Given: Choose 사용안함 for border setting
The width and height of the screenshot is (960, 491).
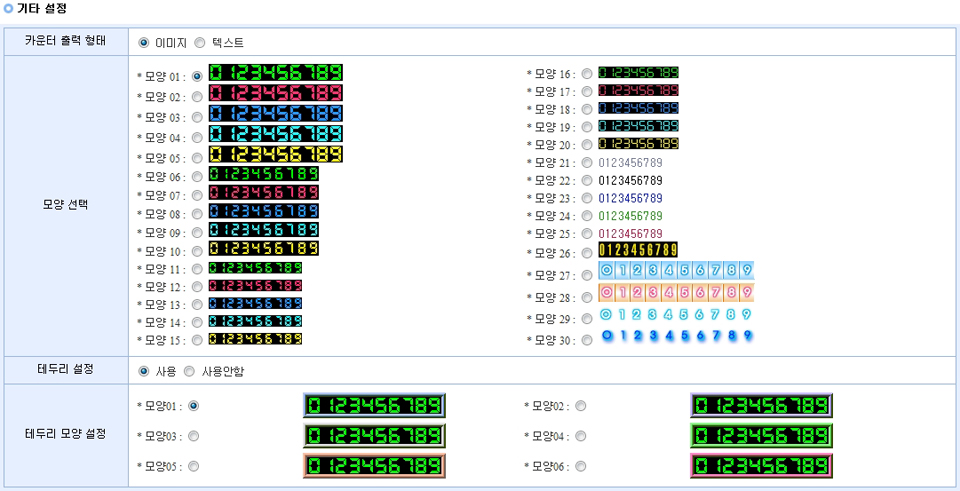Looking at the screenshot, I should (189, 371).
